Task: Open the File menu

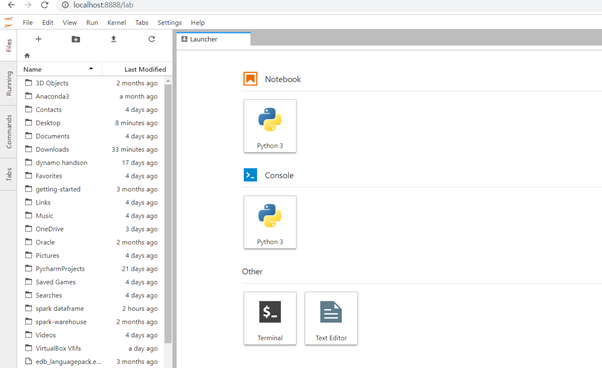Action: click(28, 23)
